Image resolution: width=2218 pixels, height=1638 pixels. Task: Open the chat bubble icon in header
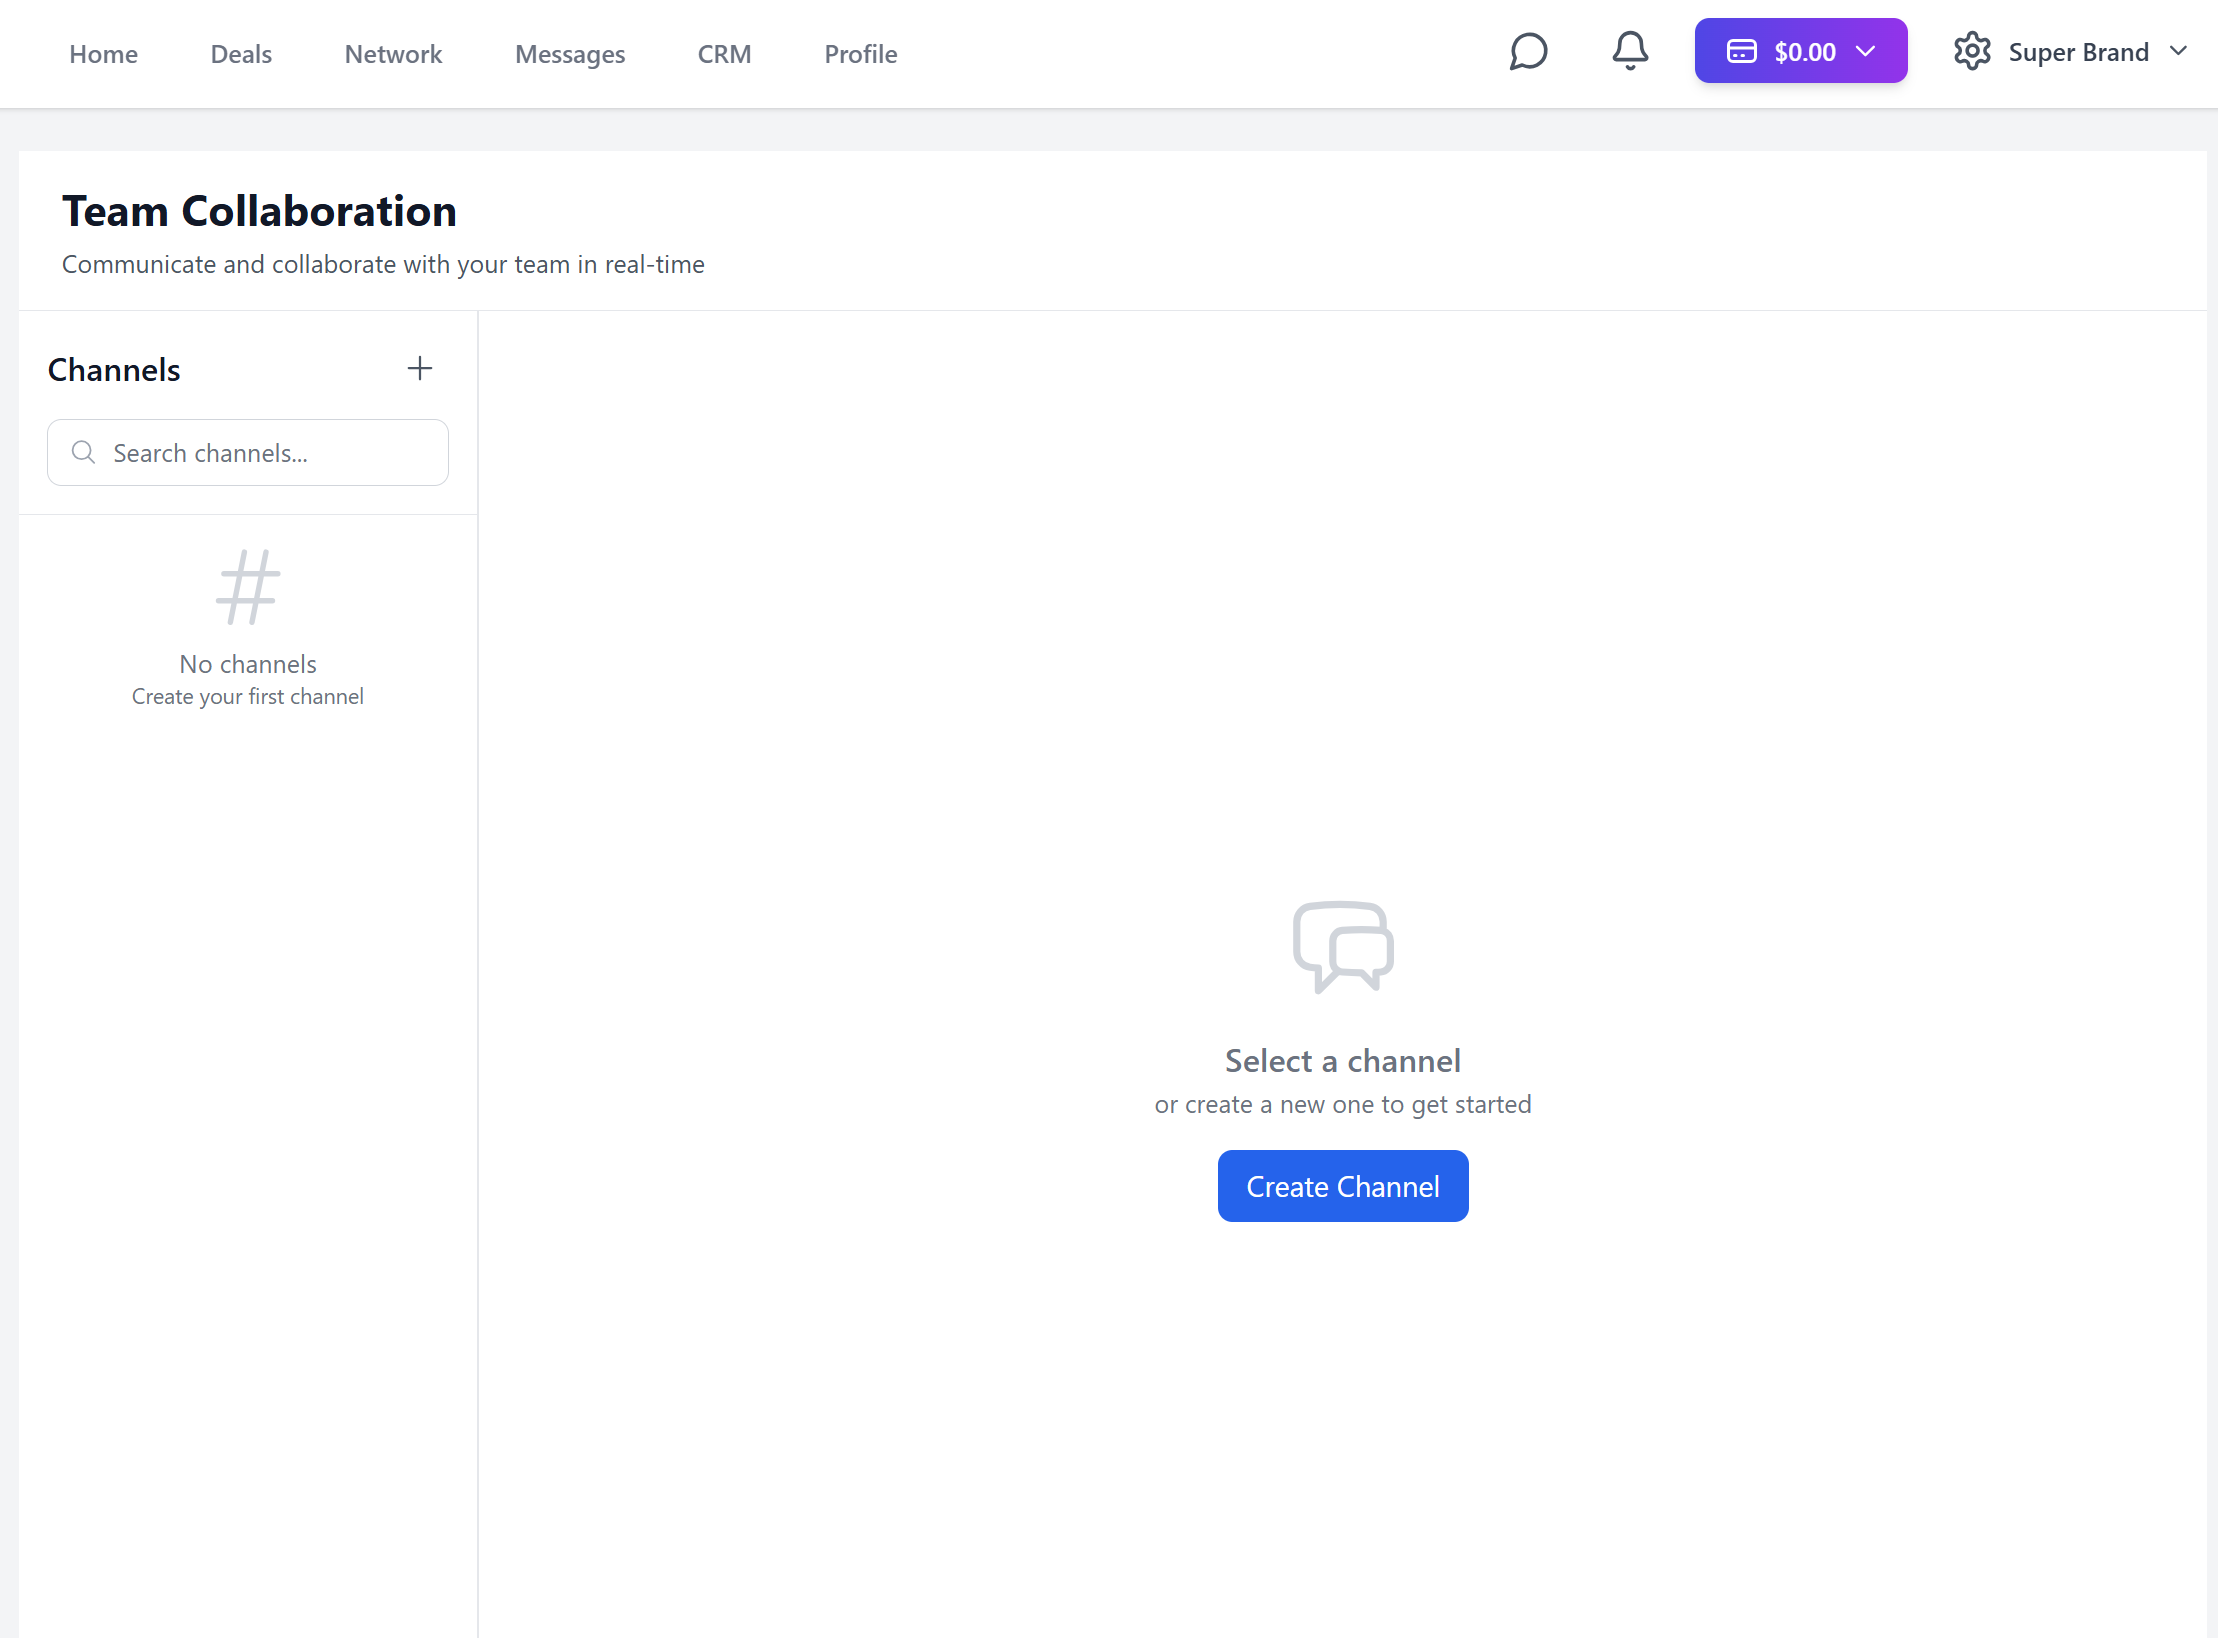1528,52
